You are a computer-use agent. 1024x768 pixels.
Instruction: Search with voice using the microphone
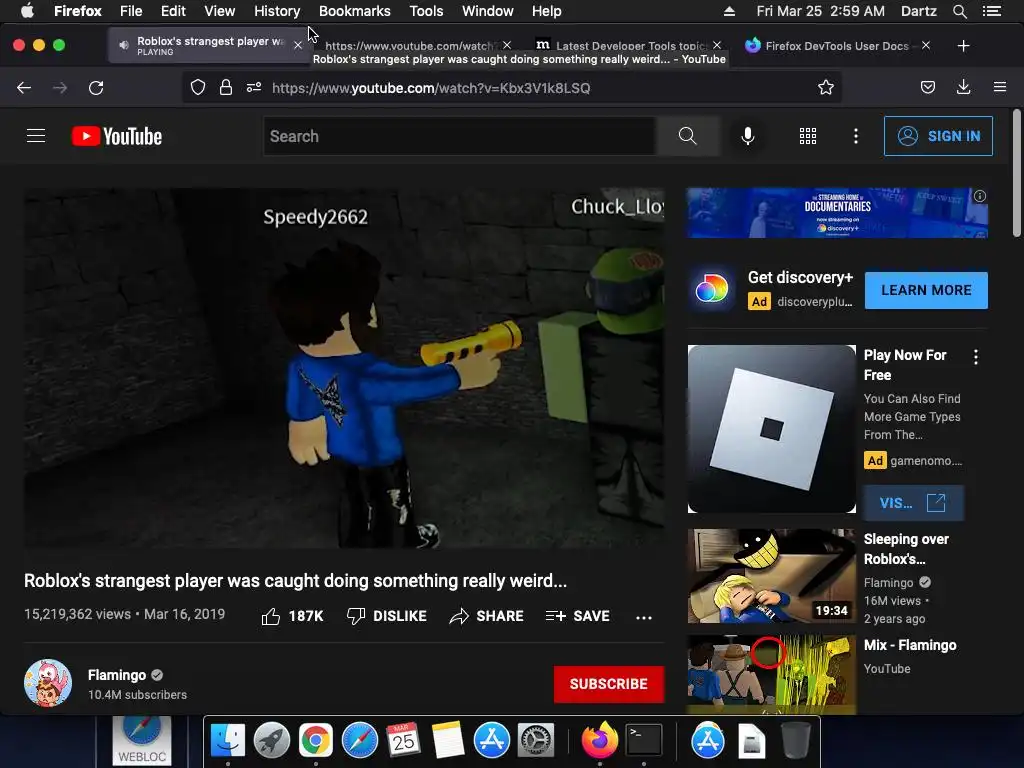[x=748, y=136]
